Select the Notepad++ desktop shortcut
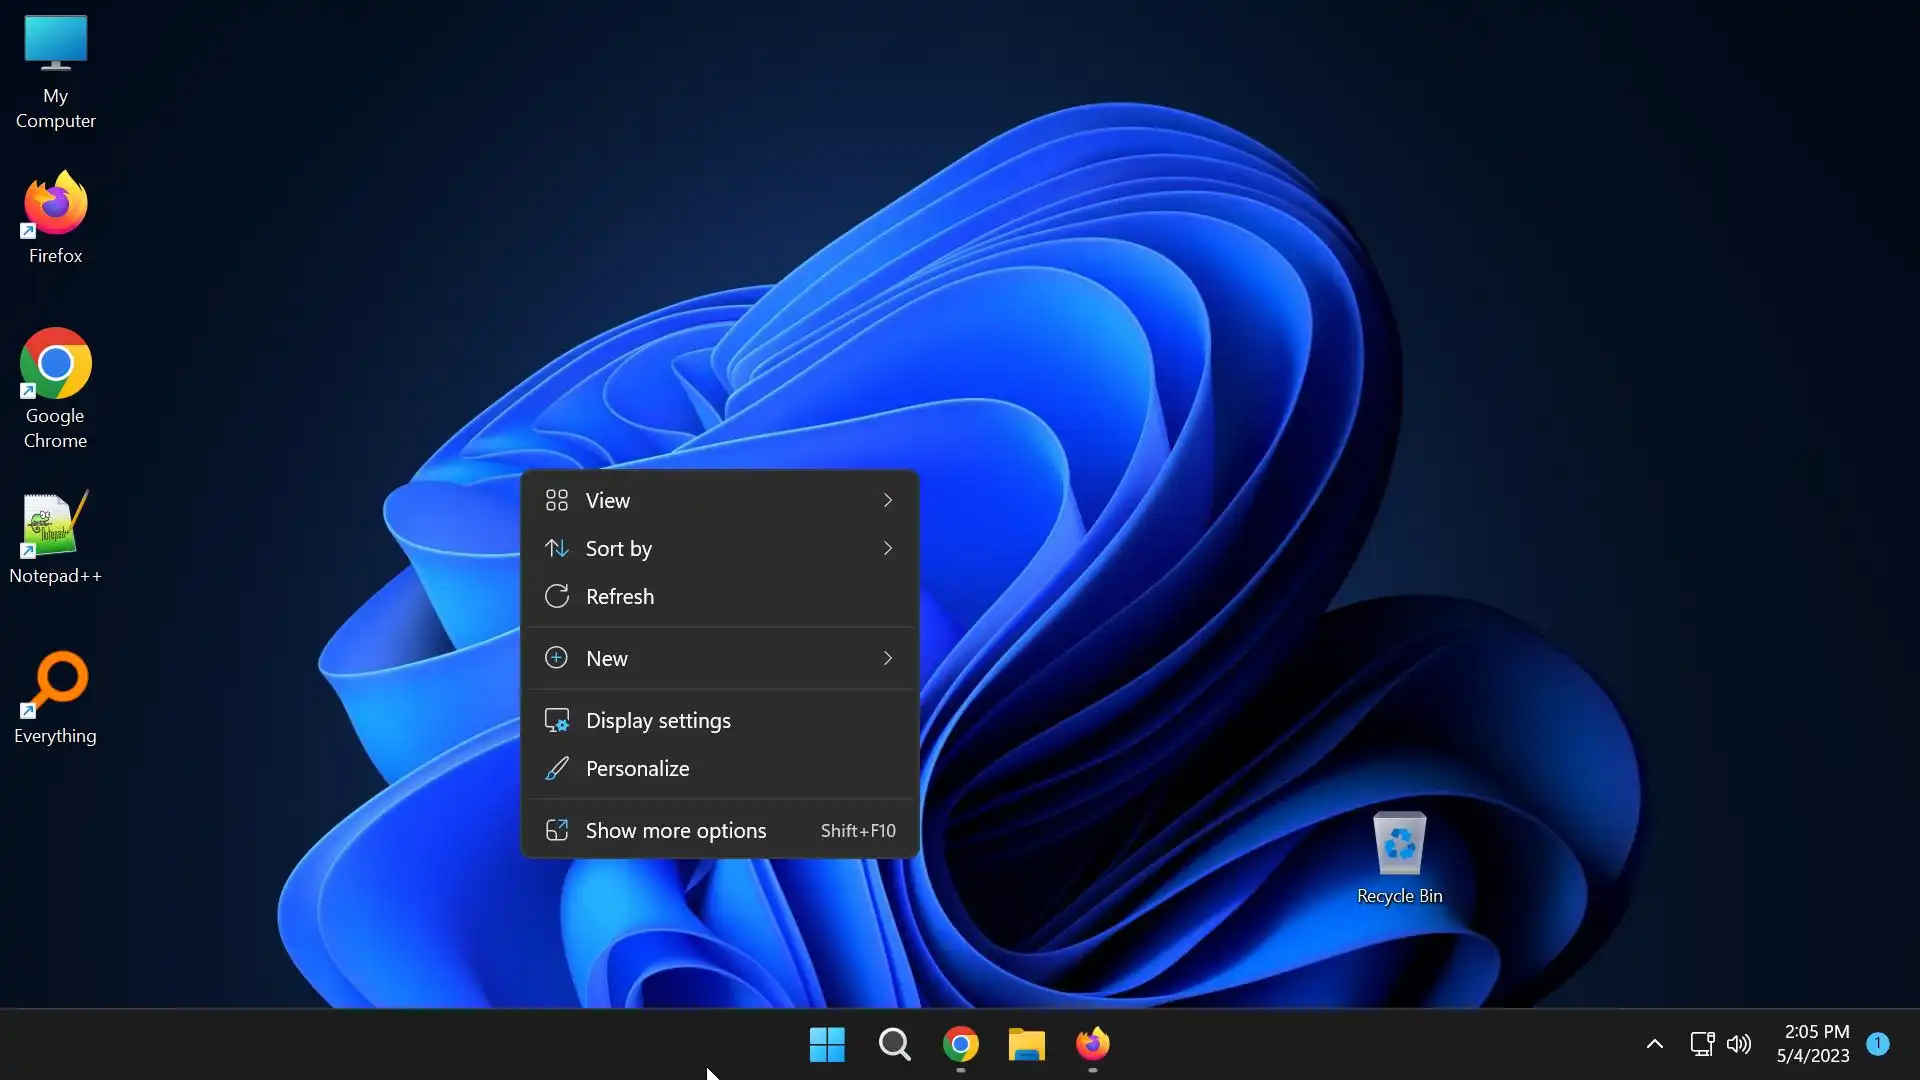The width and height of the screenshot is (1920, 1080). [55, 535]
